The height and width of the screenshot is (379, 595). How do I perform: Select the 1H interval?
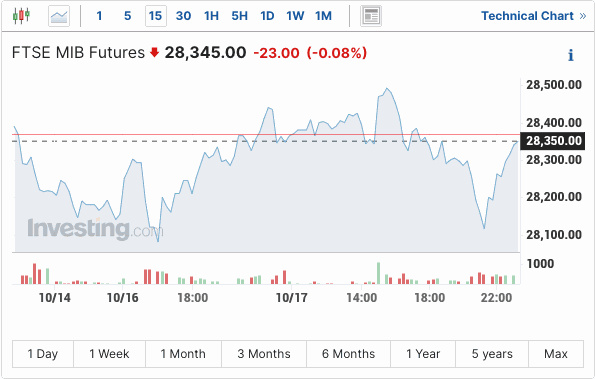[211, 16]
